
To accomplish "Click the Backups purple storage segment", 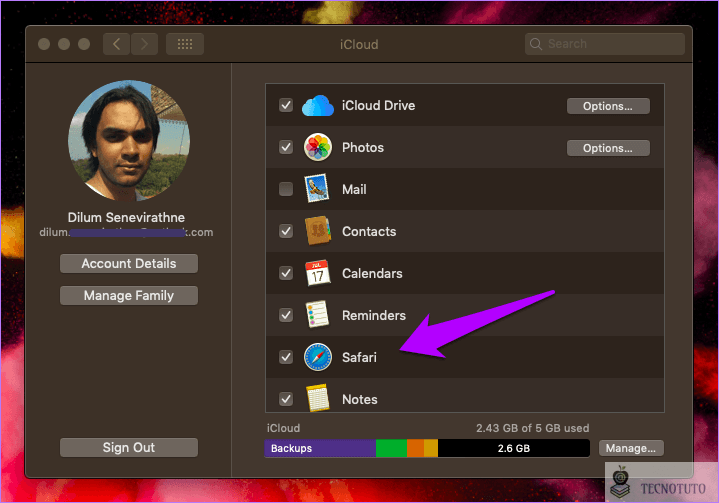I will 320,448.
